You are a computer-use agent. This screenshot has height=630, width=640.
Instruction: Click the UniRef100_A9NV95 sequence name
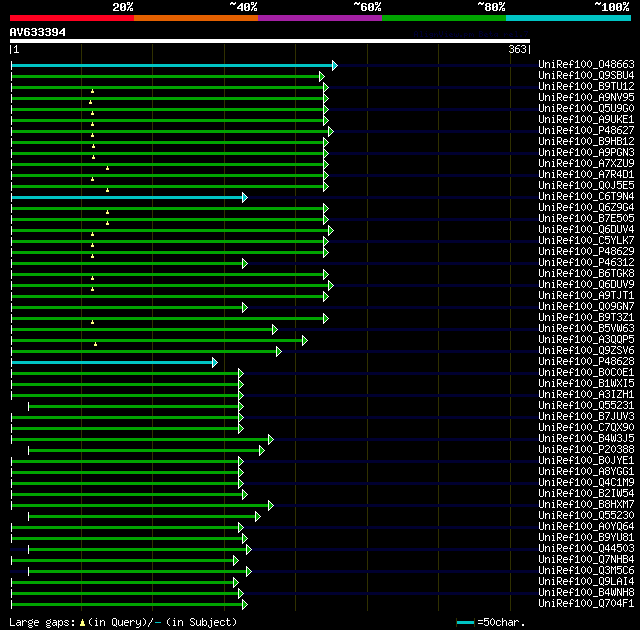(586, 97)
